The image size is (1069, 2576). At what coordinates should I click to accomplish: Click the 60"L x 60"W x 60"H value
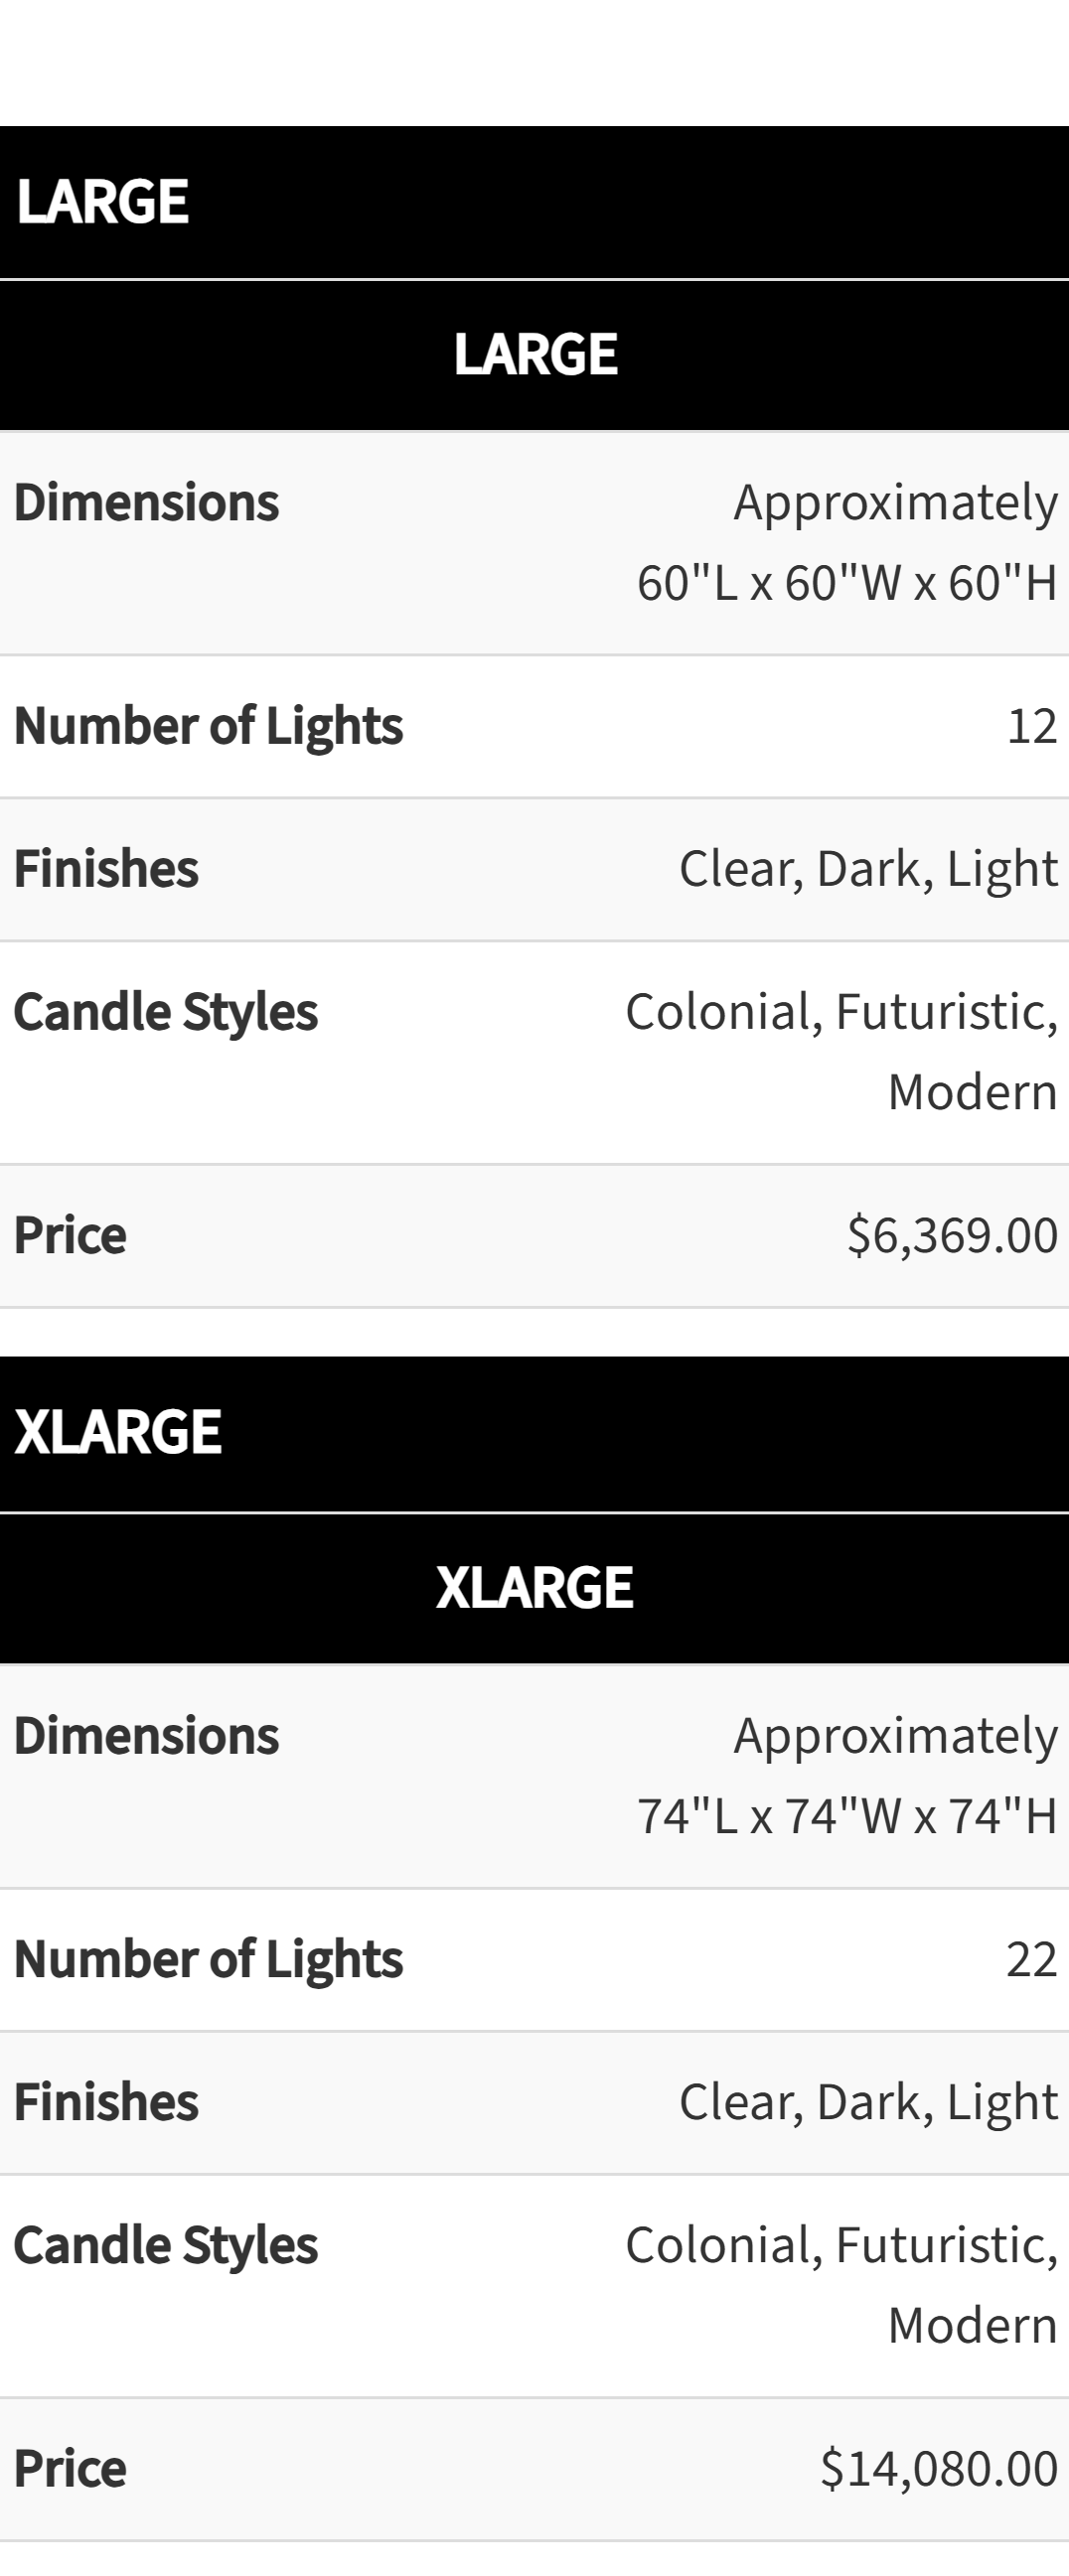click(x=847, y=582)
